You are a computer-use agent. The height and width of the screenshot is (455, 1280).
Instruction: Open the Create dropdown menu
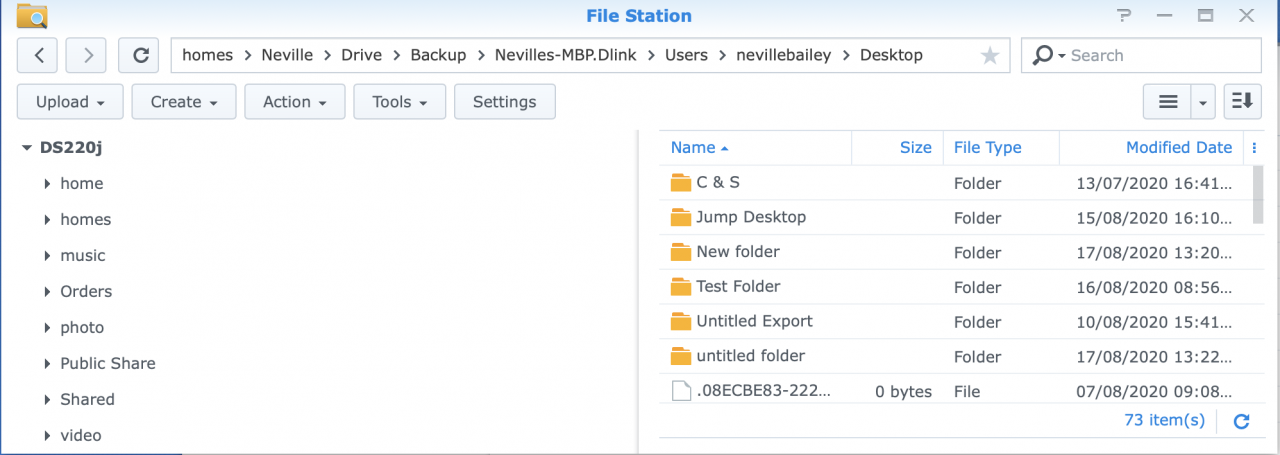(184, 101)
